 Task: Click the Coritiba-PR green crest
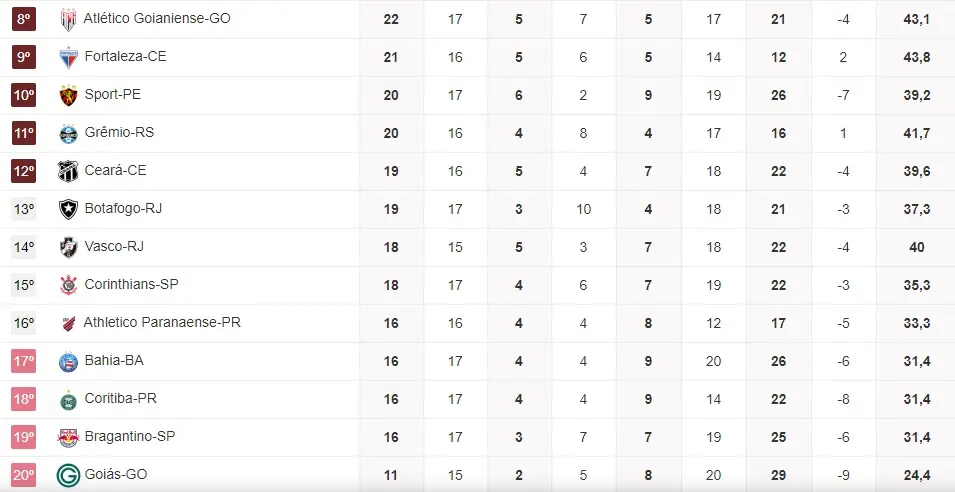[68, 399]
